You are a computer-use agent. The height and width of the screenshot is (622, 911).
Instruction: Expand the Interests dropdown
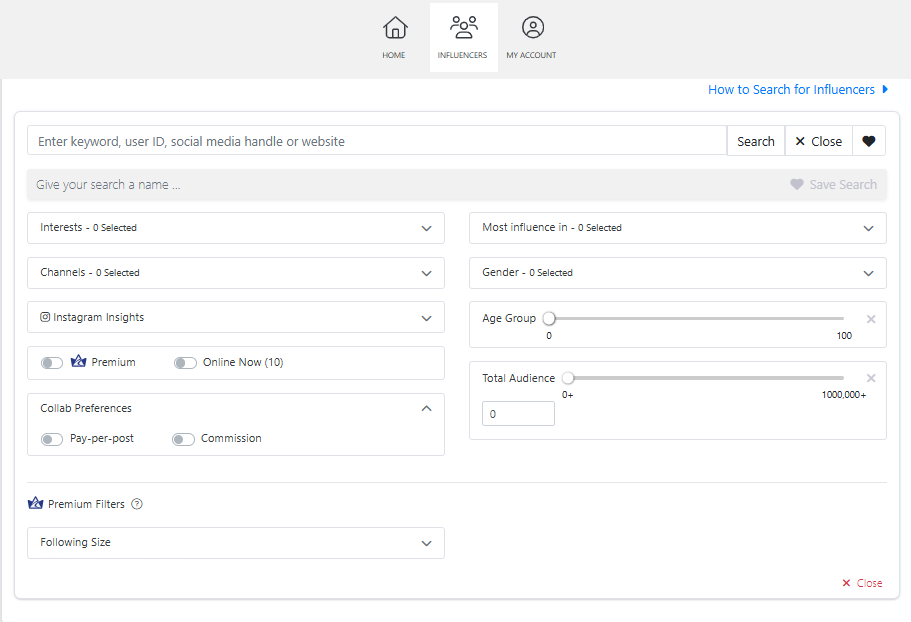tap(236, 228)
